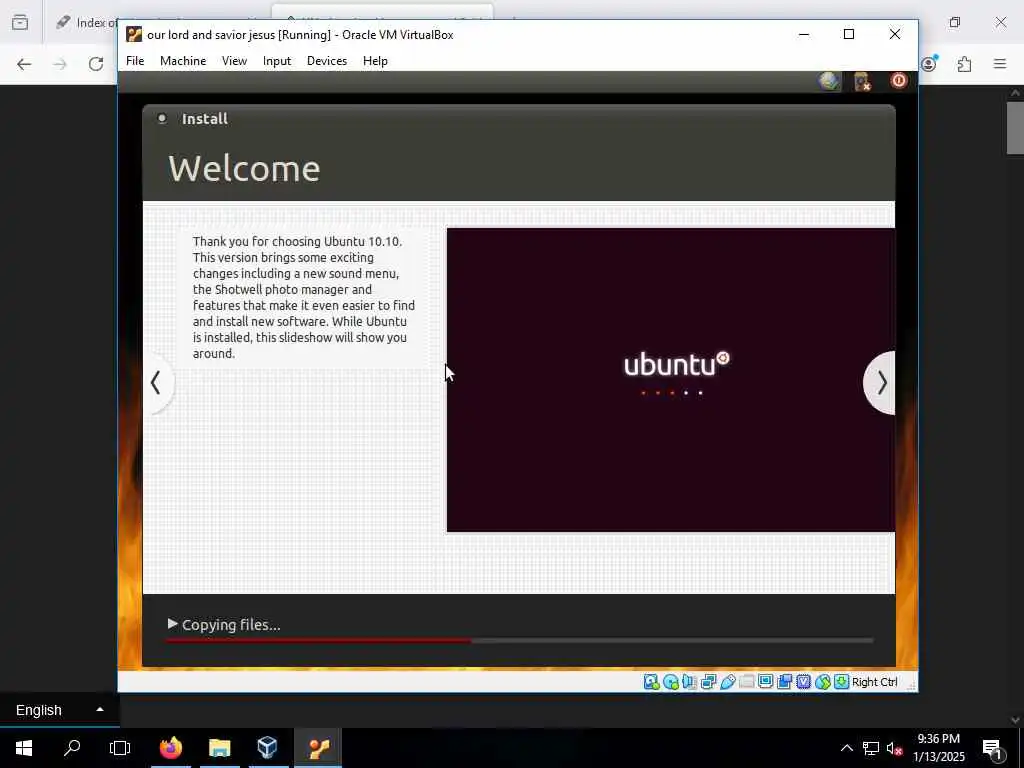1024x768 pixels.
Task: Click the running VM taskbar icon
Action: [319, 748]
